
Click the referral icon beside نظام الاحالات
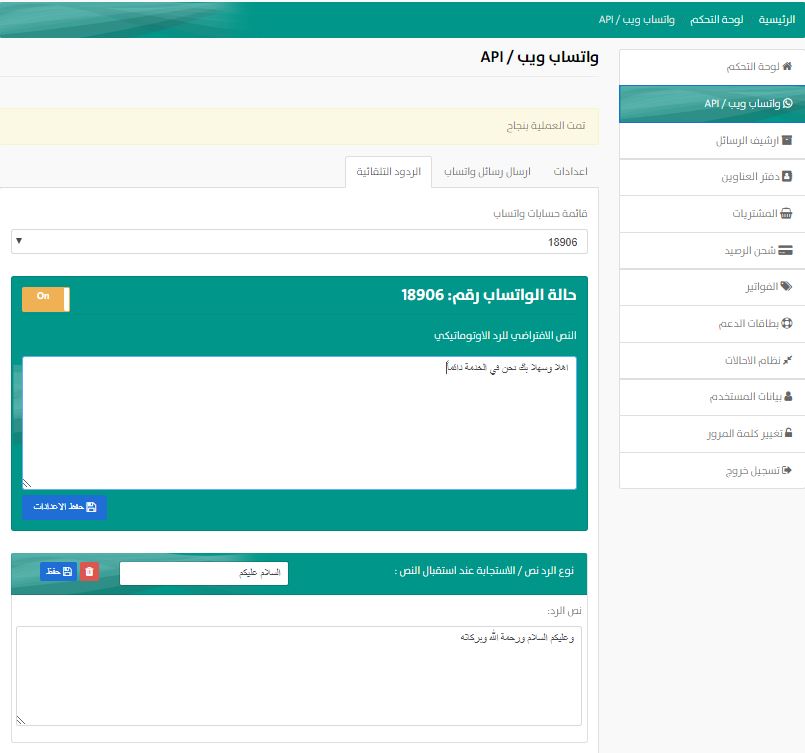(788, 360)
